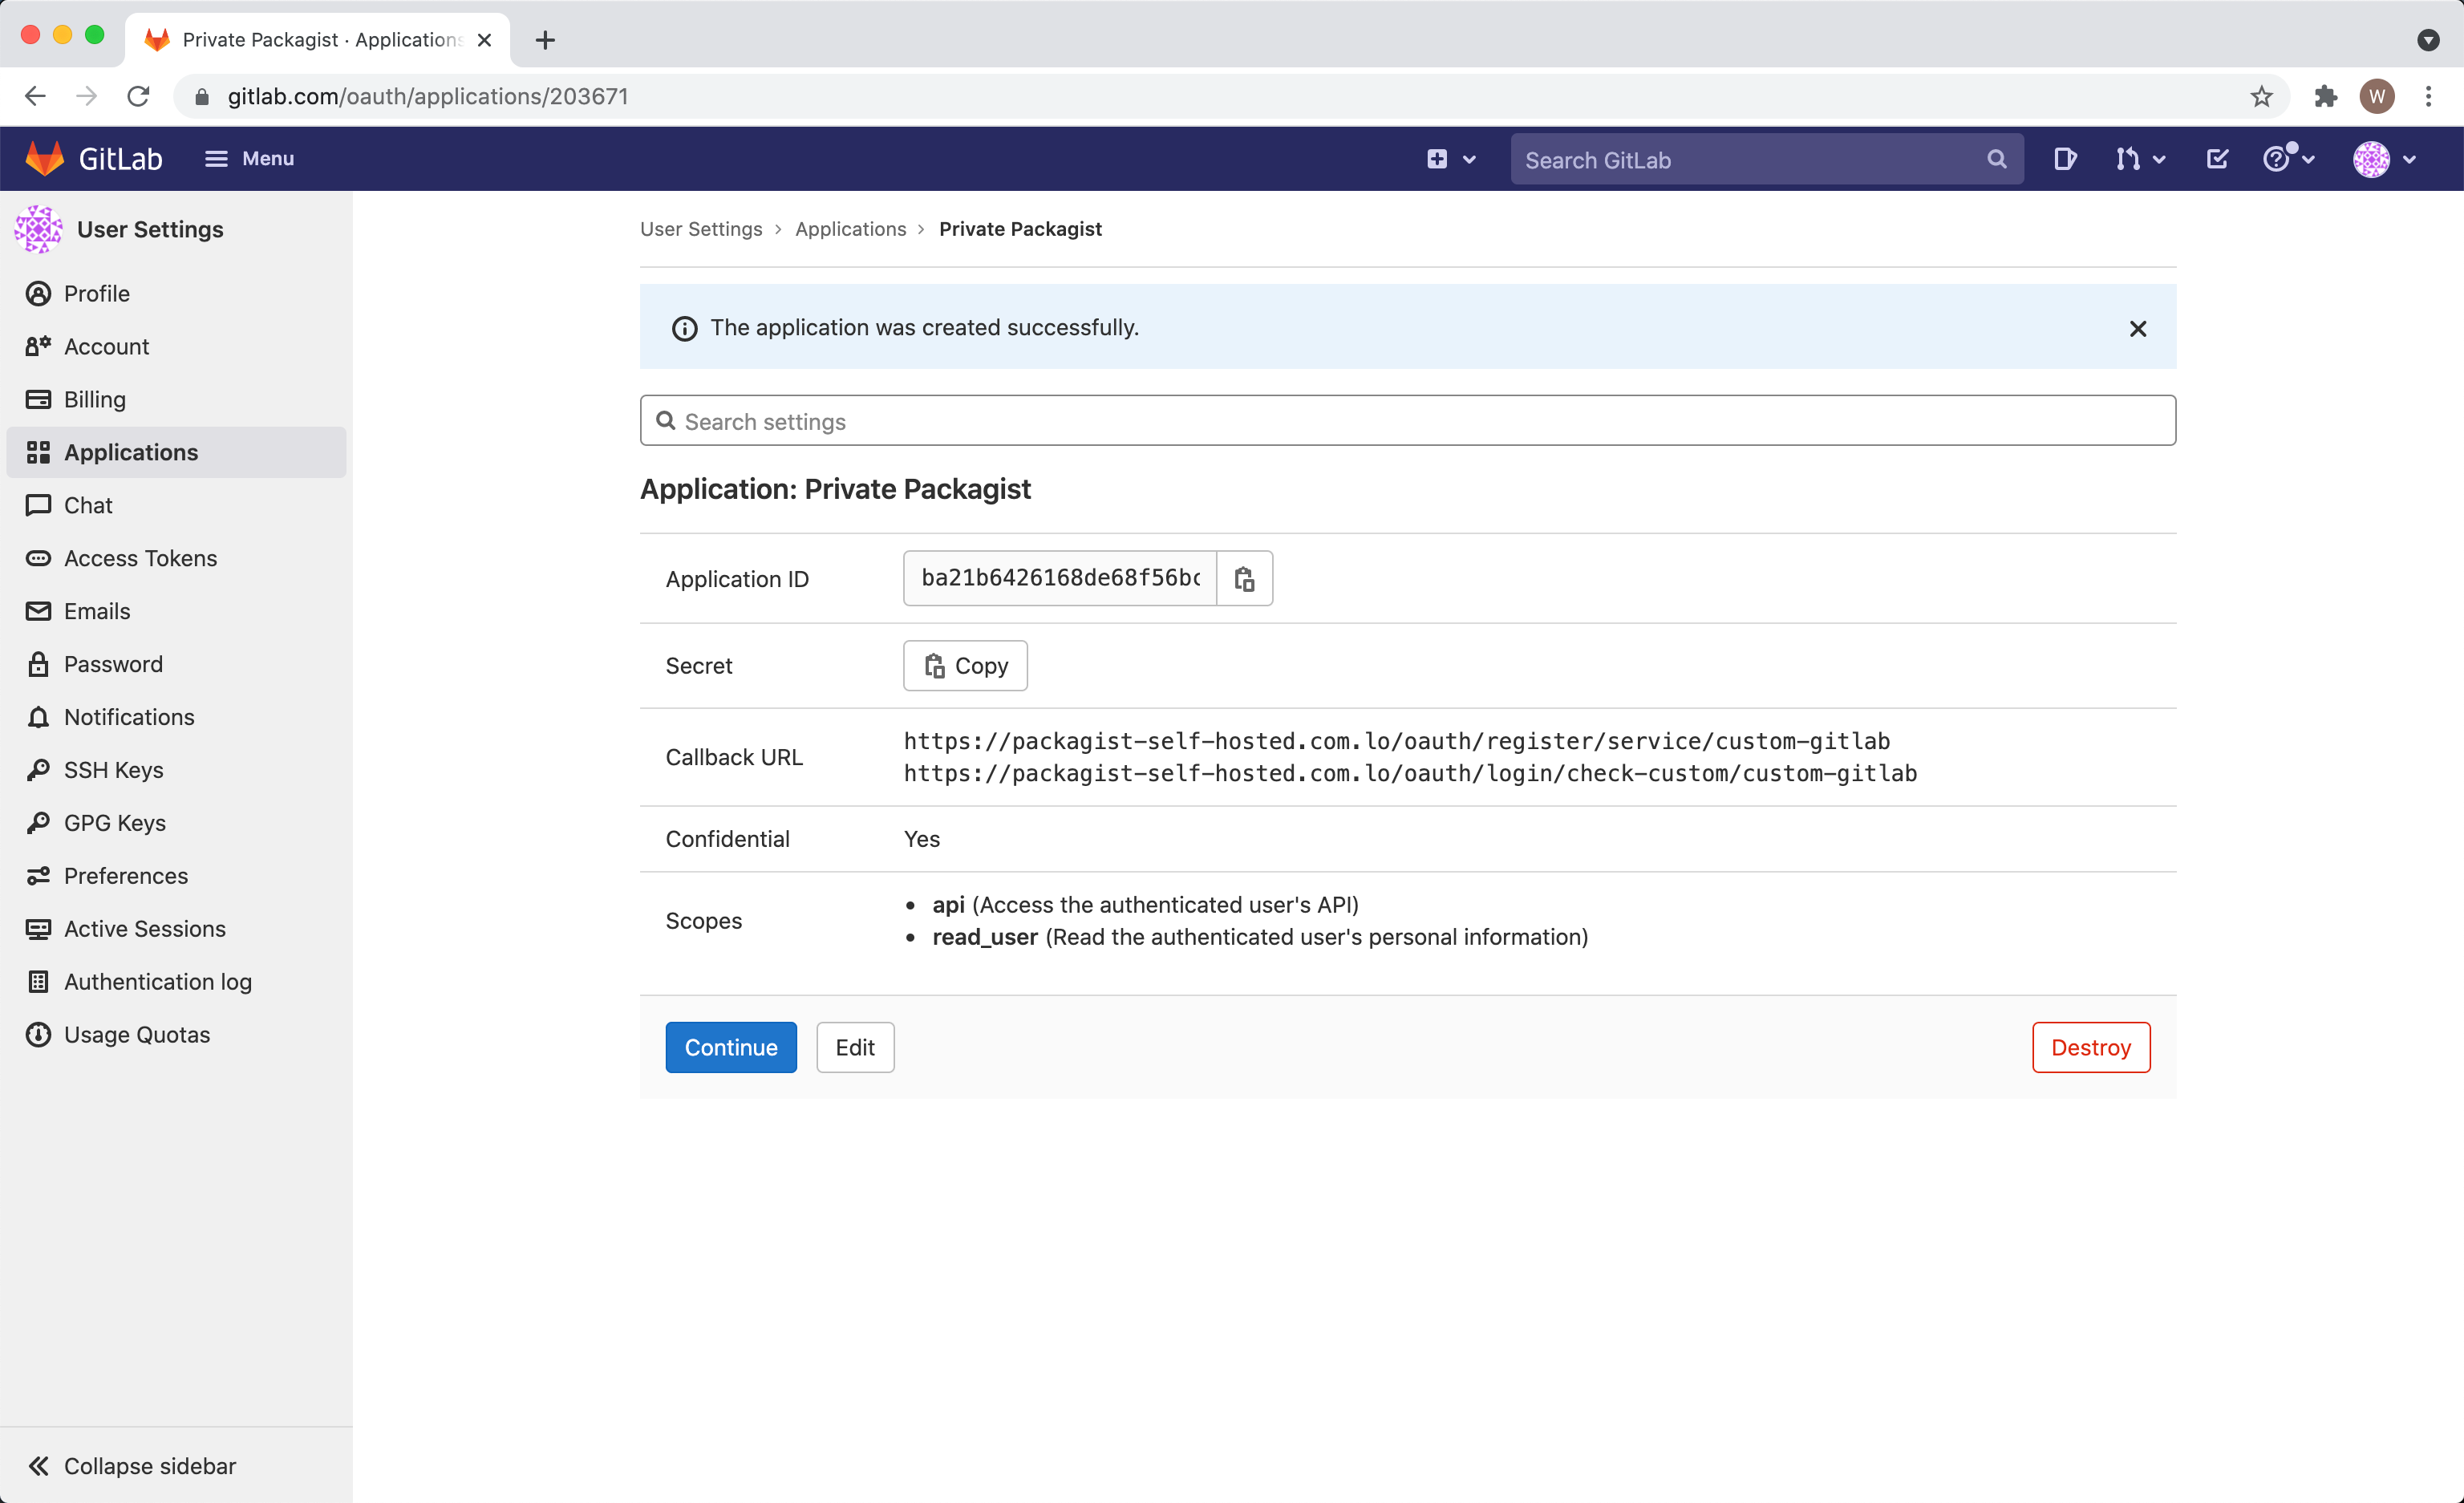This screenshot has height=1503, width=2464.
Task: Select Applications in sidebar
Action: 176,452
